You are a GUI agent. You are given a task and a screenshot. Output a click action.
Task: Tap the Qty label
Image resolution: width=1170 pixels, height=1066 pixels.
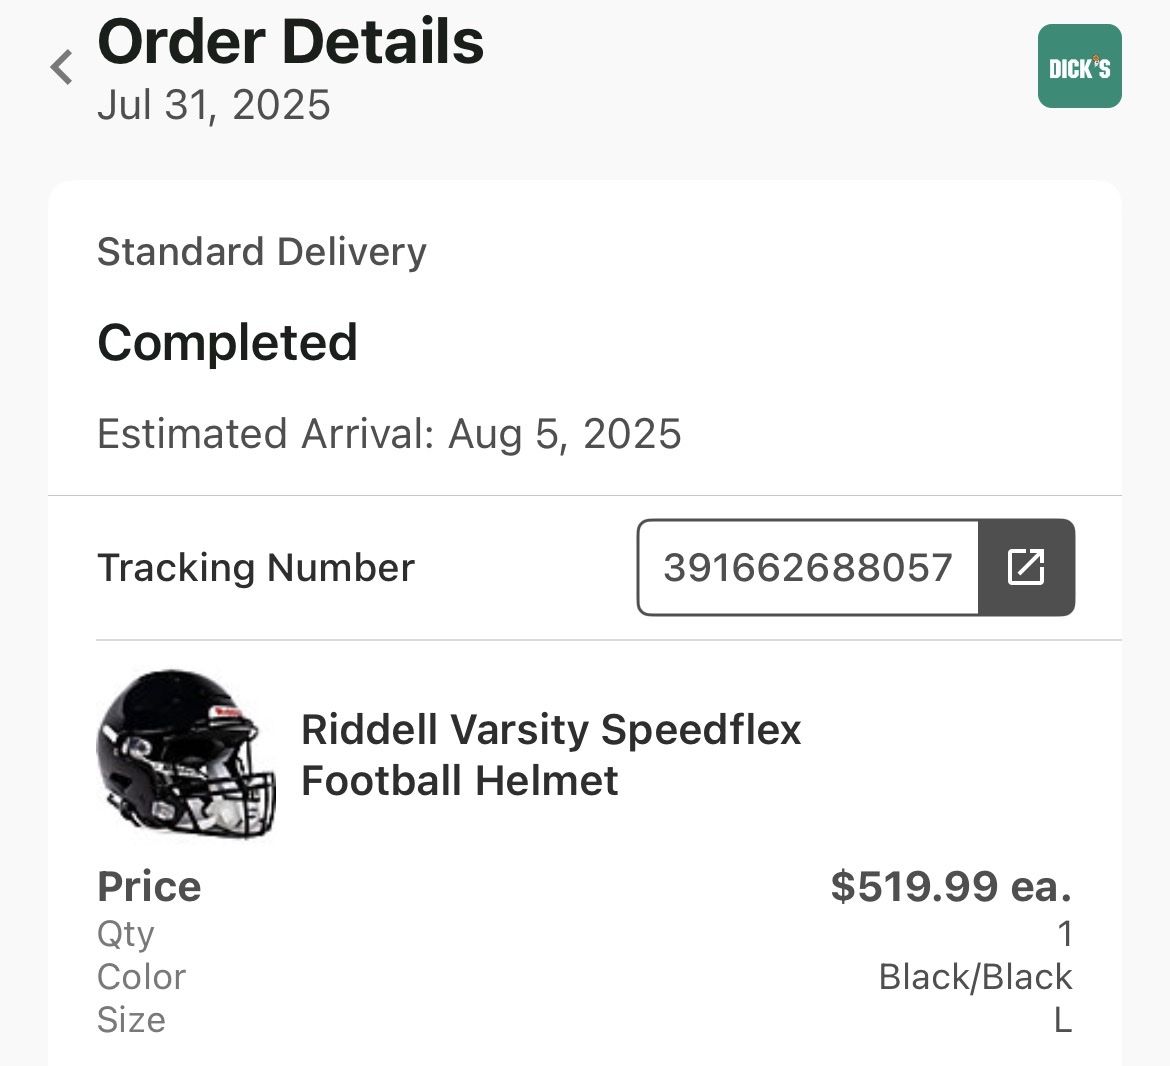(125, 933)
